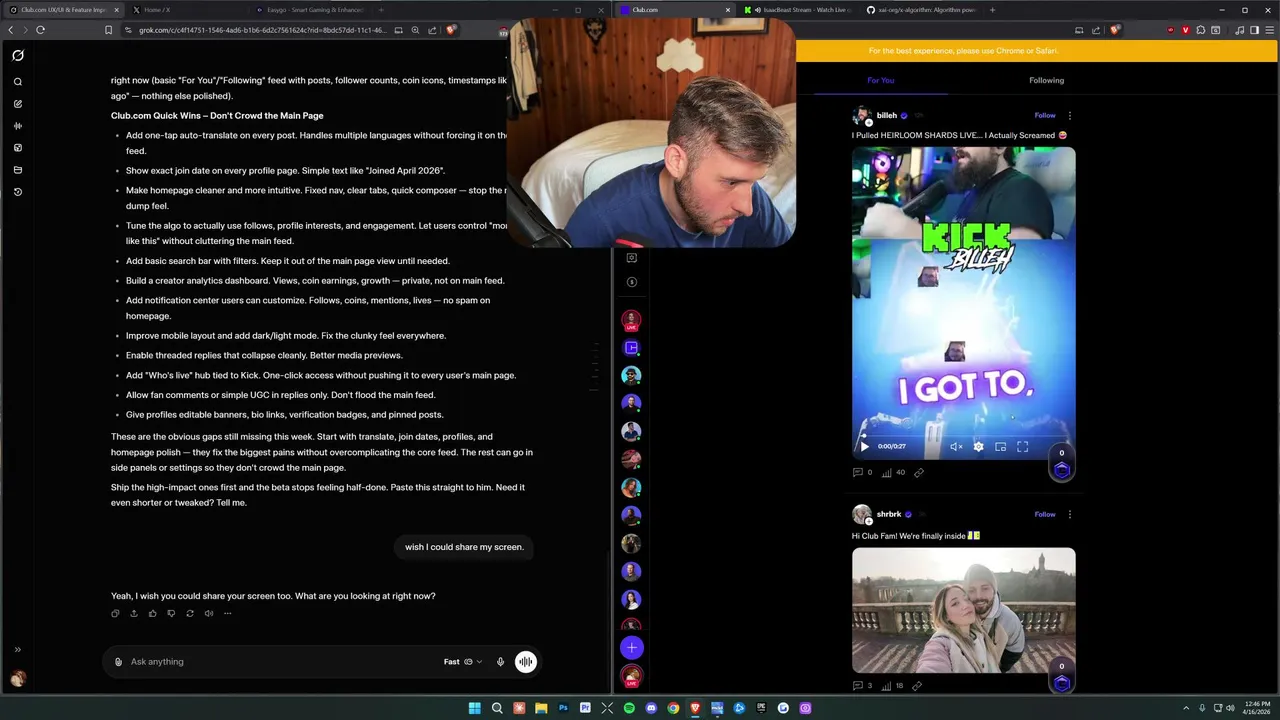1280x720 pixels.
Task: Open Brave Shields icon in left browser
Action: (451, 30)
